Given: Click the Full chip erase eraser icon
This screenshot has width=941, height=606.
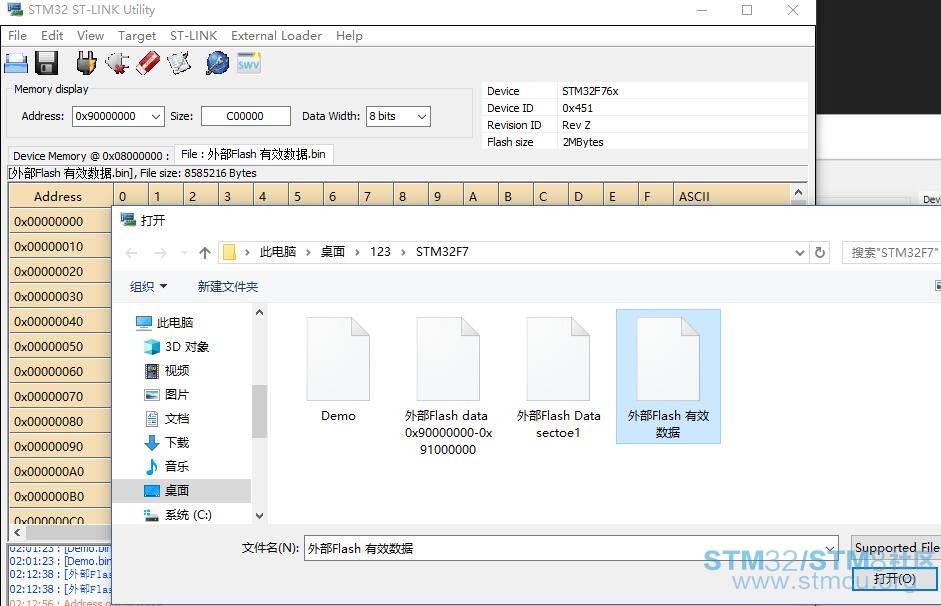Looking at the screenshot, I should click(x=148, y=63).
